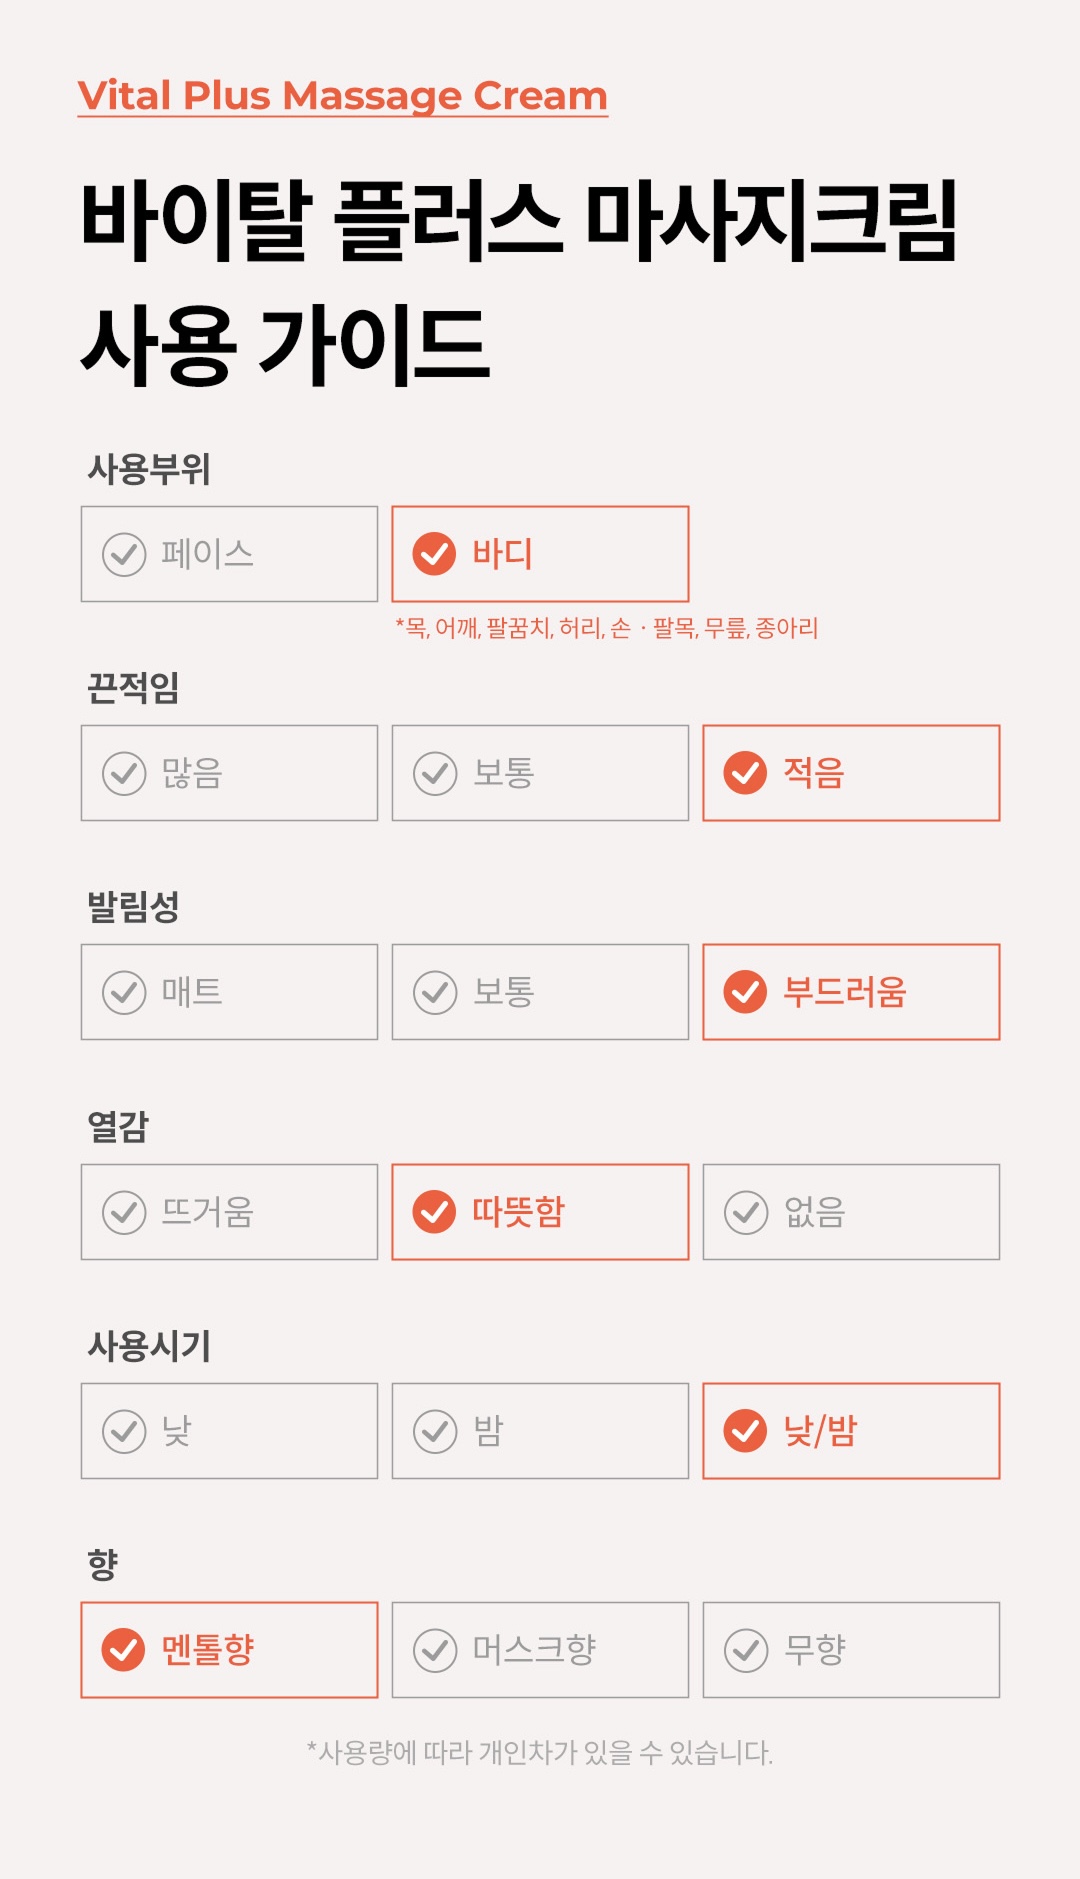Click the orange checkmark icon beside 바디
Screen dimensions: 1080x1879
435,554
